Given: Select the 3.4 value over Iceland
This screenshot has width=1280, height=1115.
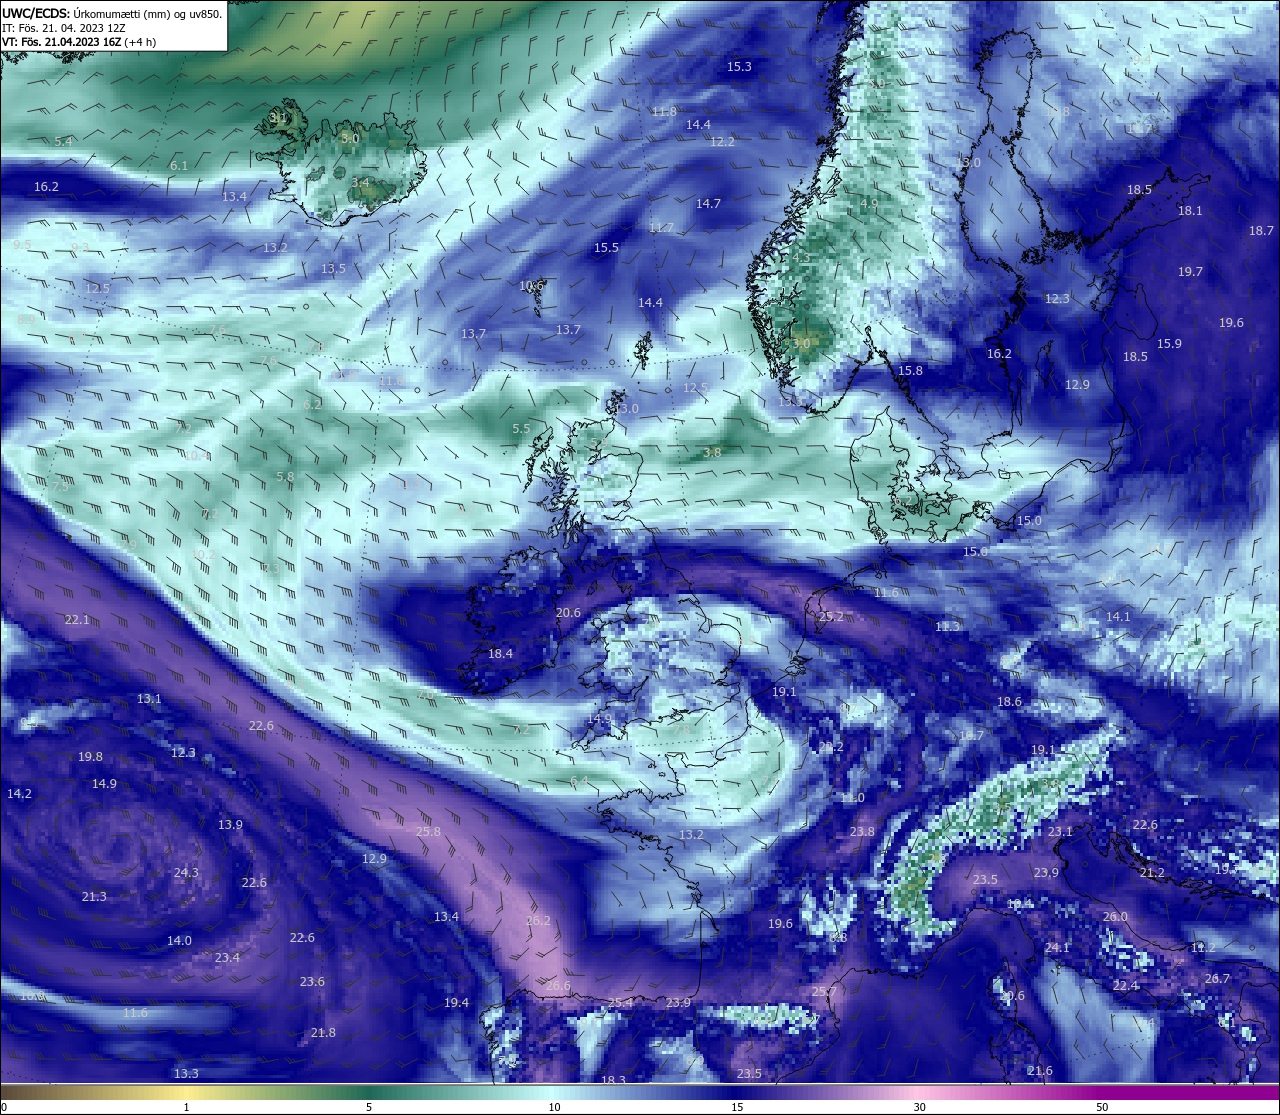Looking at the screenshot, I should 360,183.
